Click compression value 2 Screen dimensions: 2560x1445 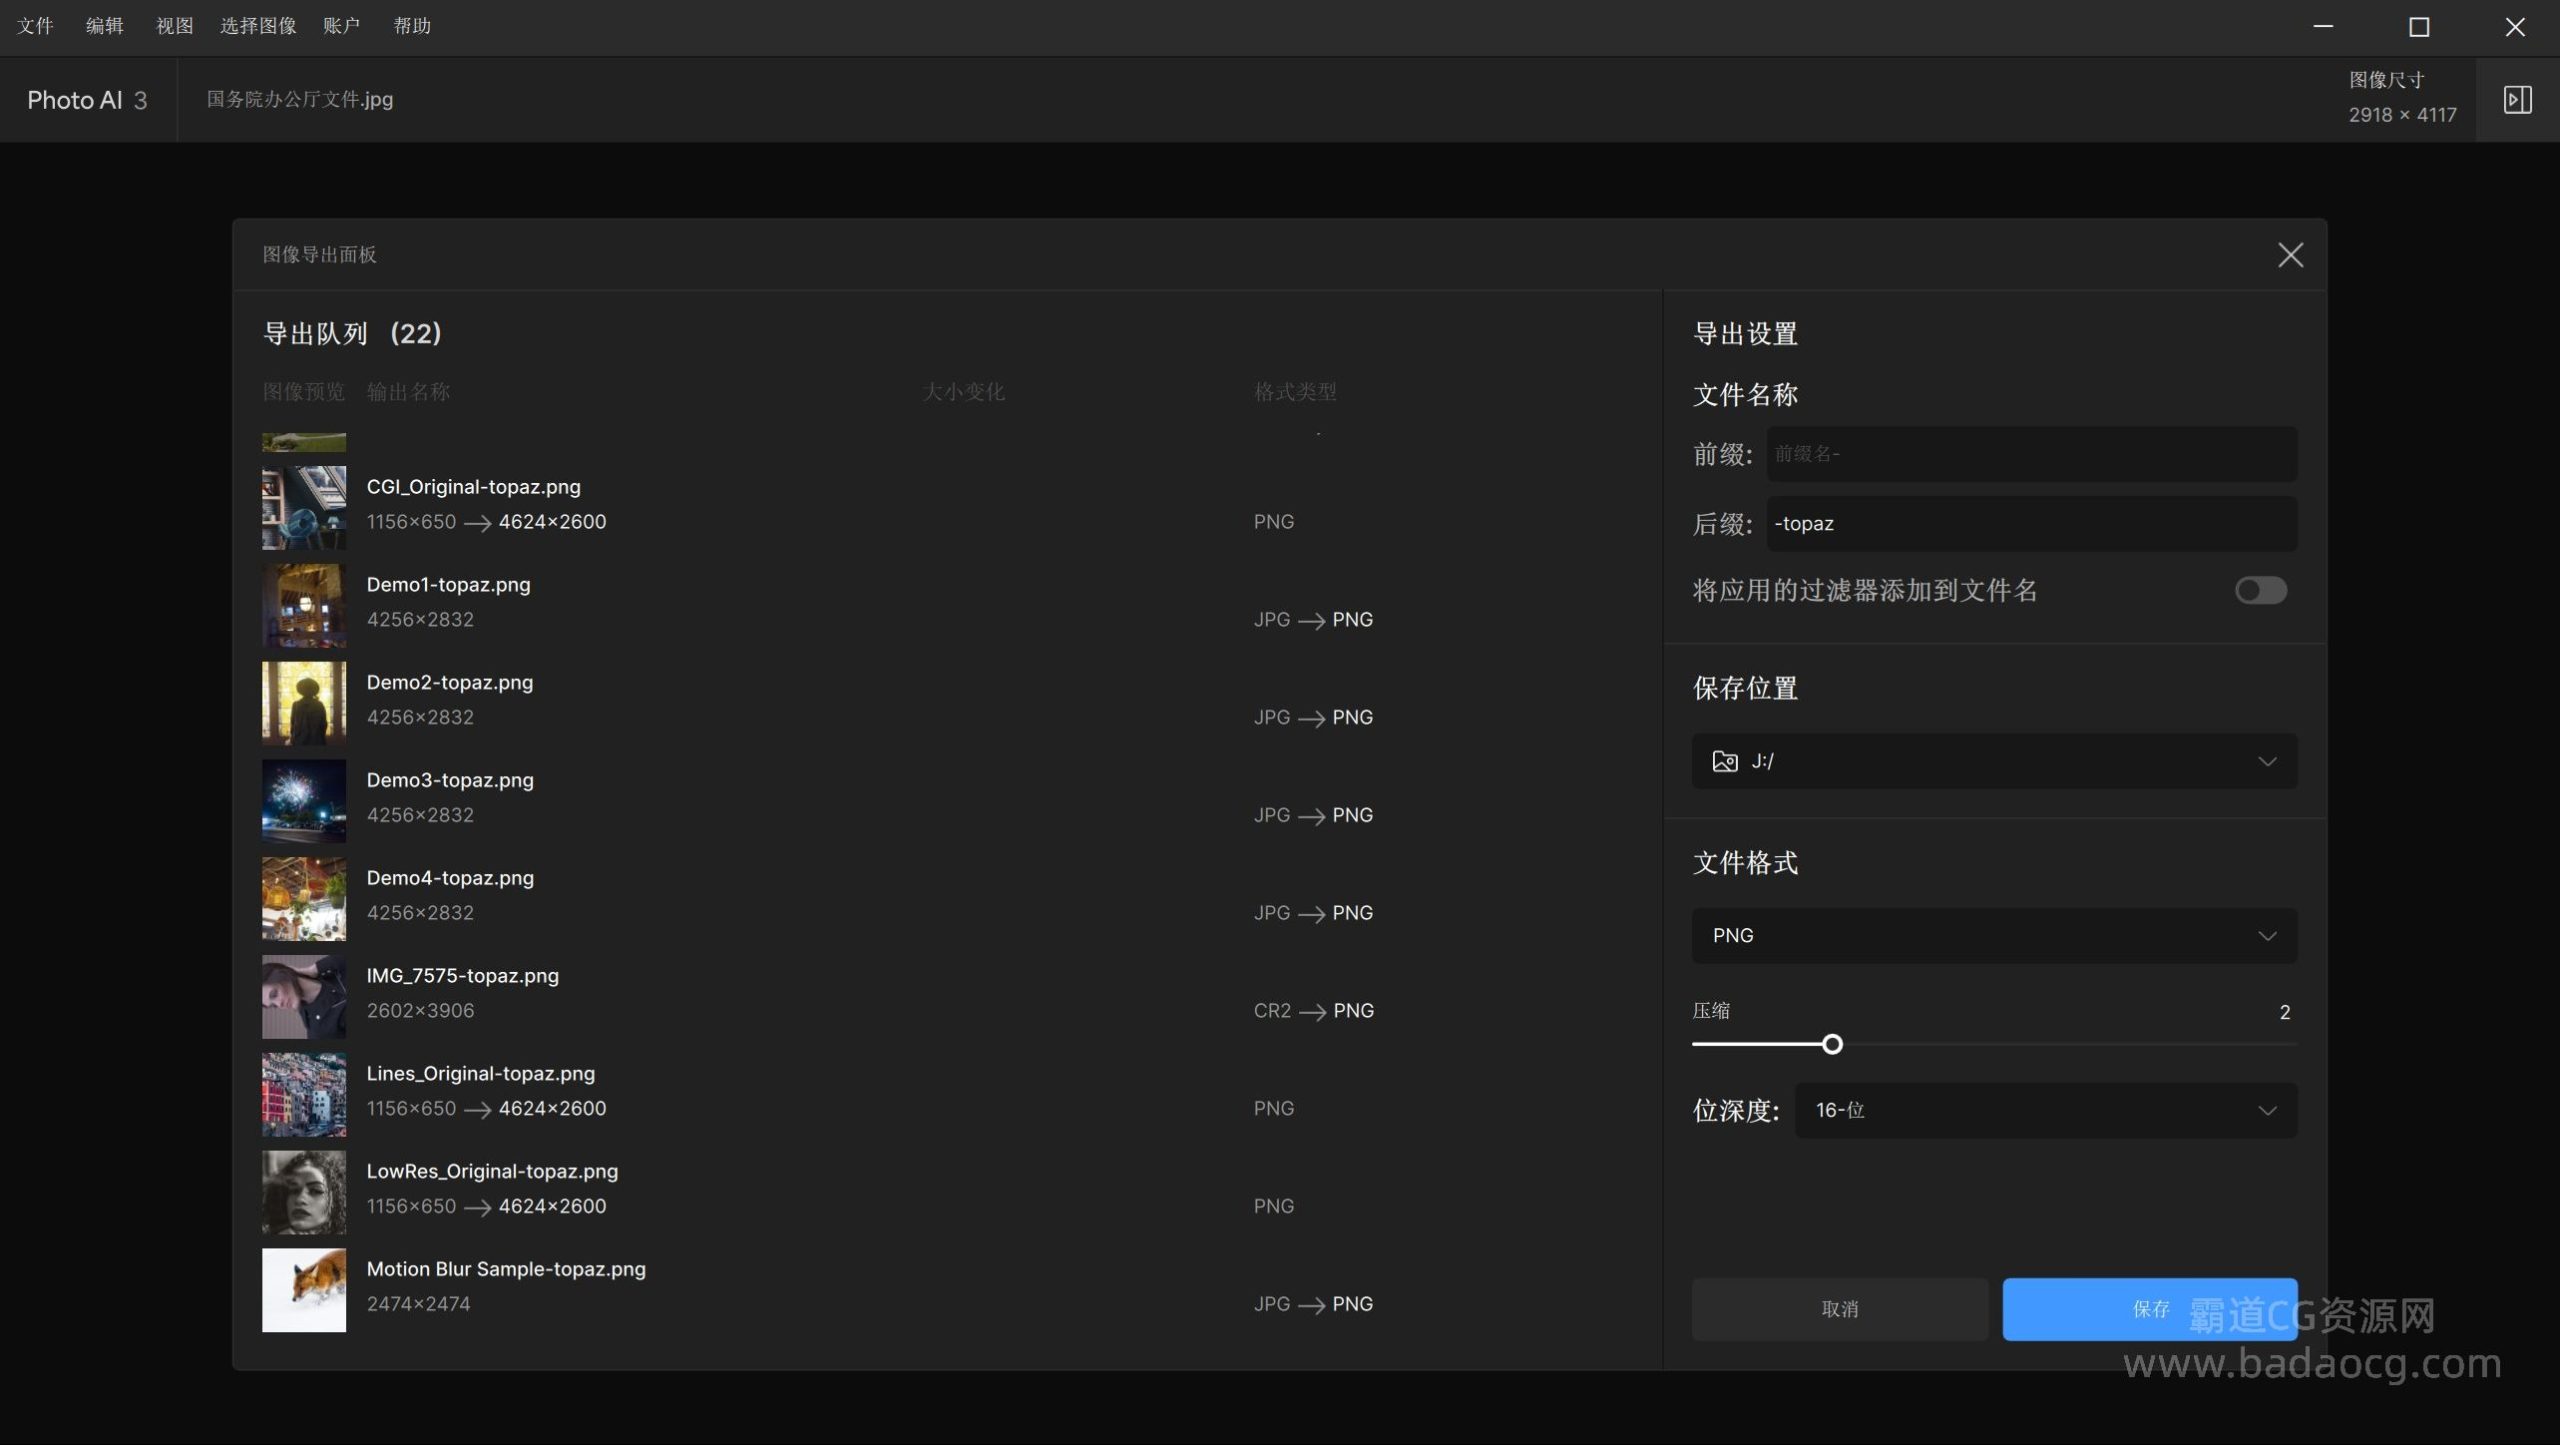2284,1012
